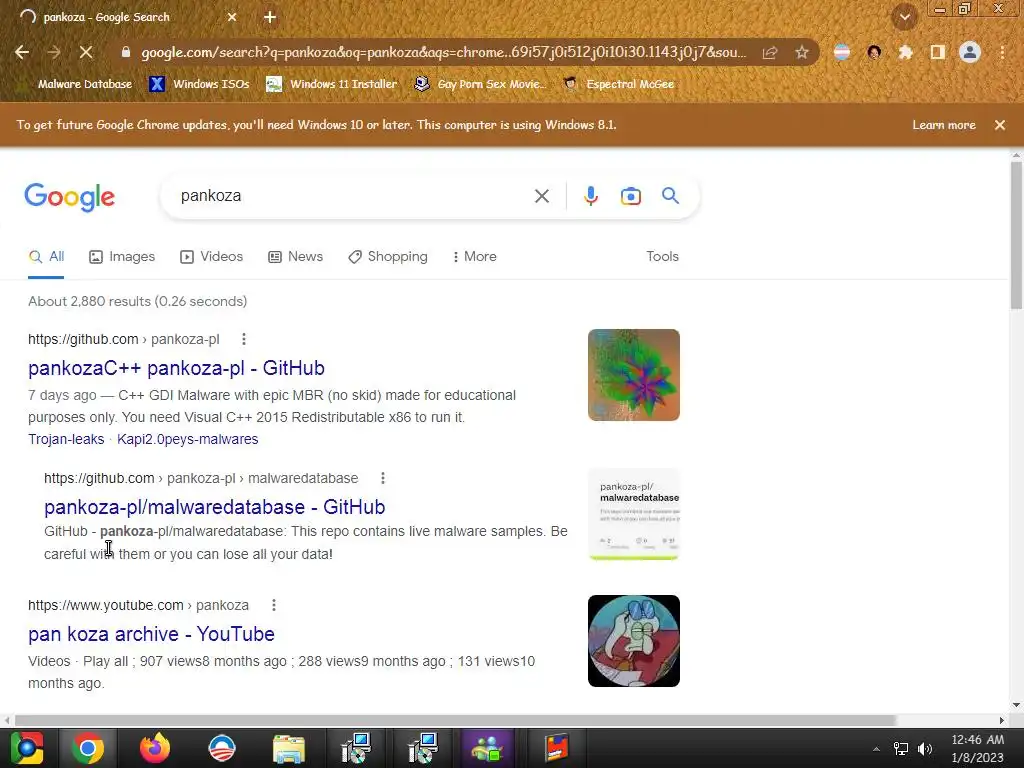Screen dimensions: 1024x768
Task: Close the pankoza Google Search tab
Action: click(x=232, y=18)
